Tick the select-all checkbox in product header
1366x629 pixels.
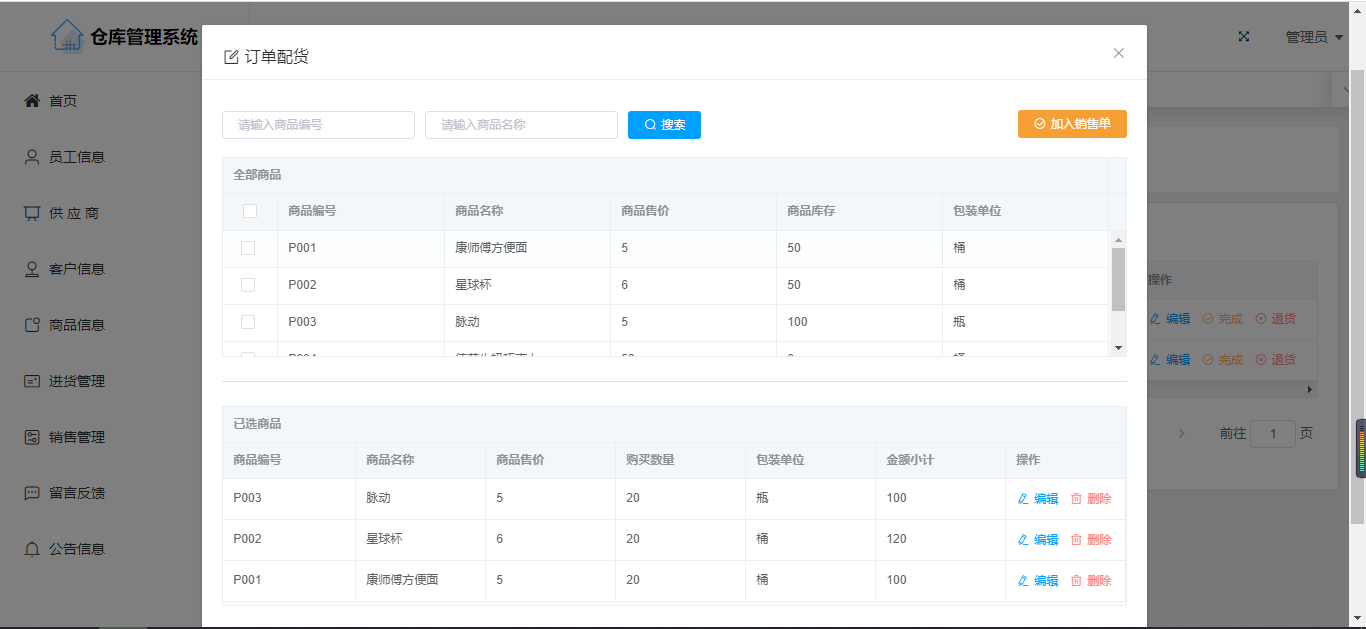[x=249, y=211]
